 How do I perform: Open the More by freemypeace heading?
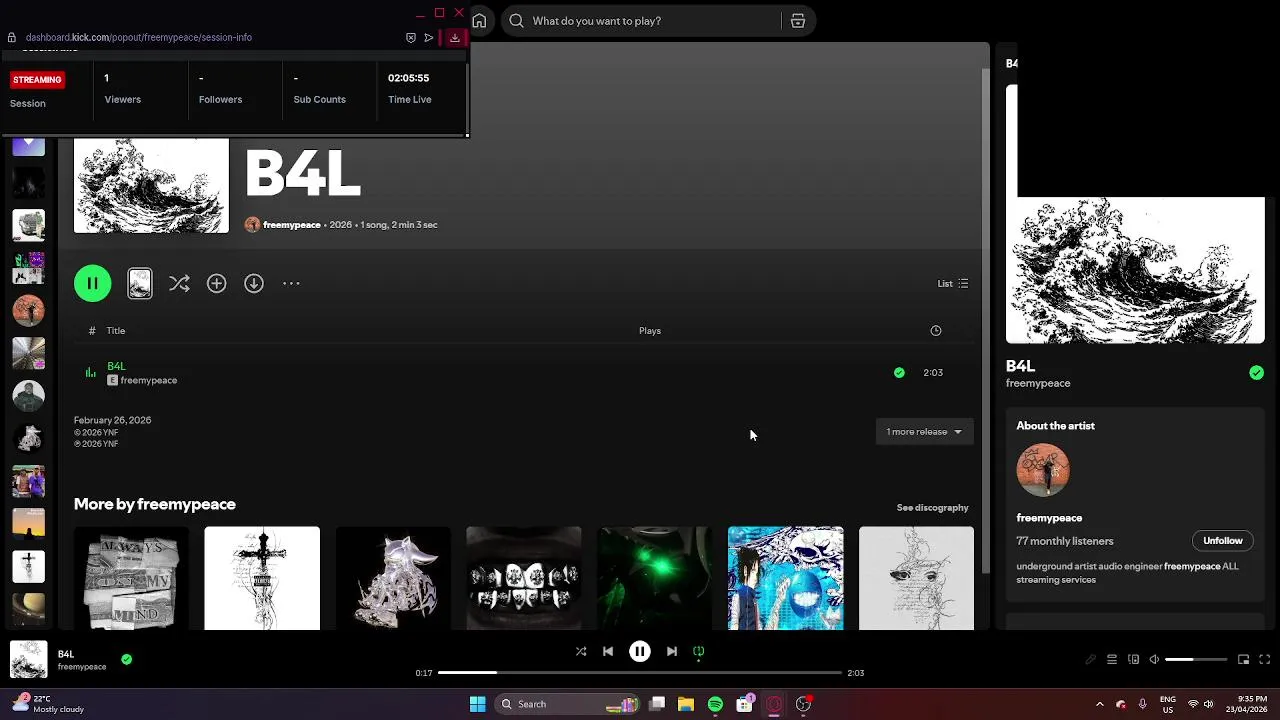155,505
